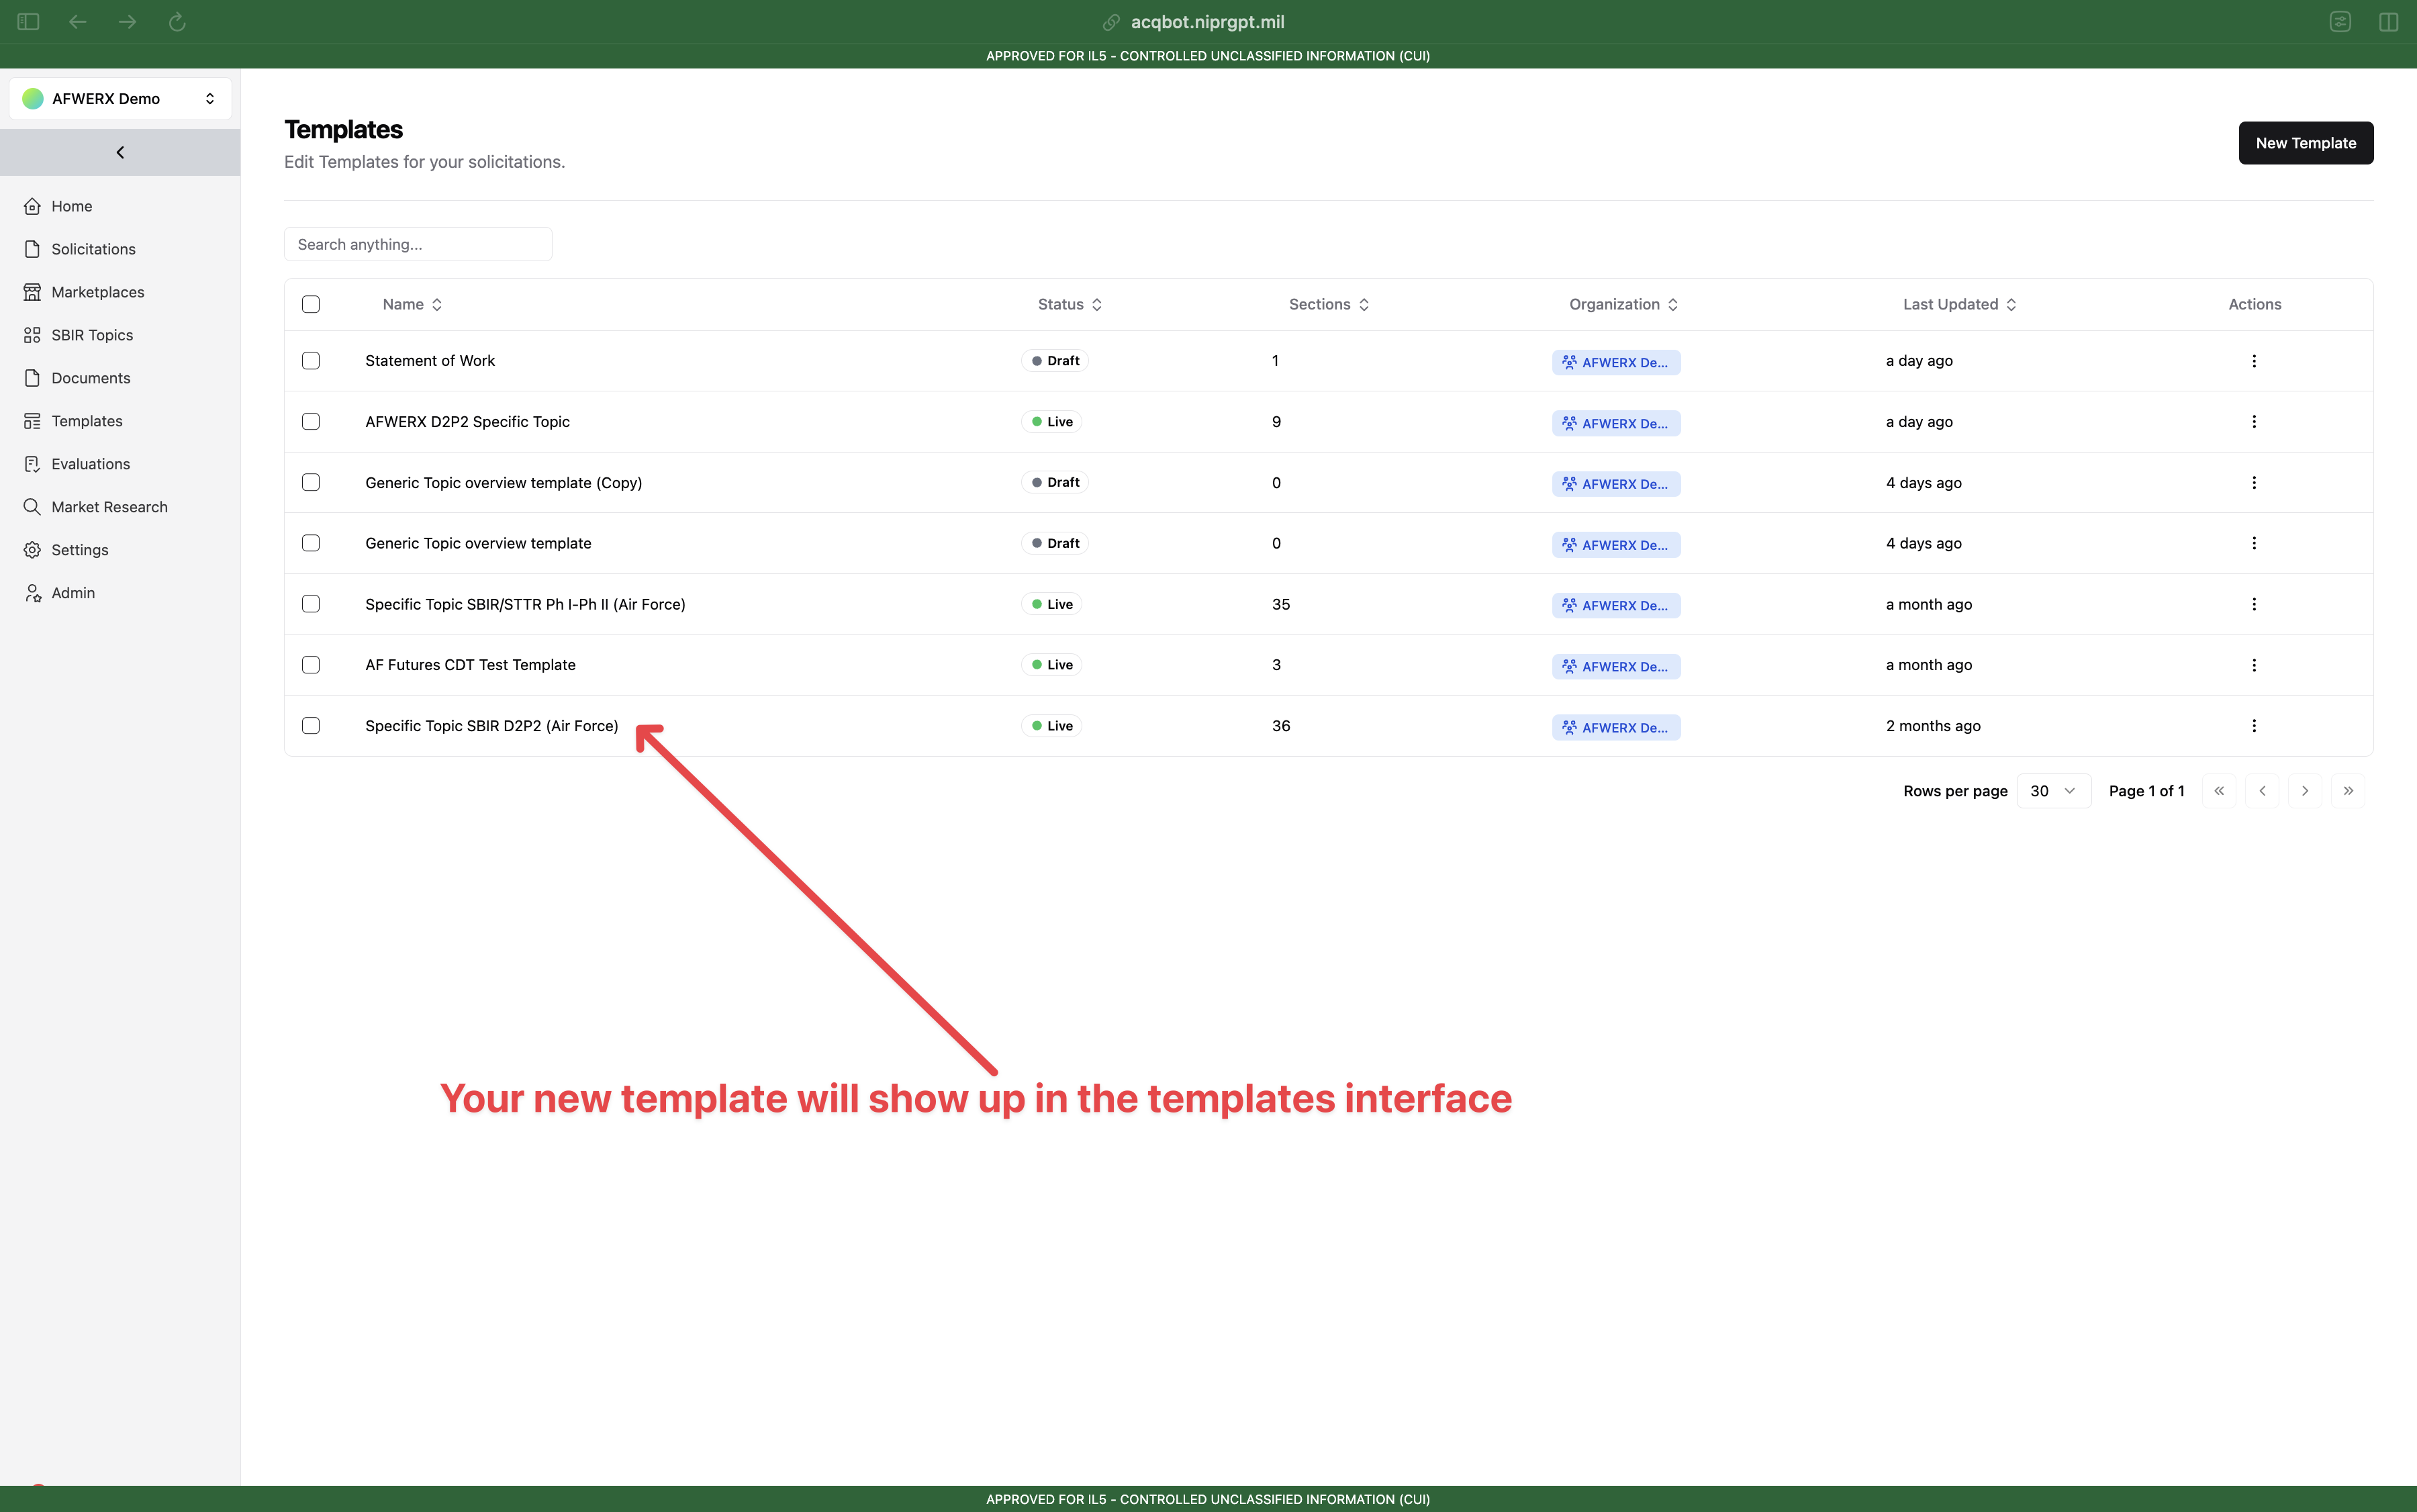Viewport: 2417px width, 1512px height.
Task: Open the AFWERX Demo organization switcher
Action: coord(120,98)
